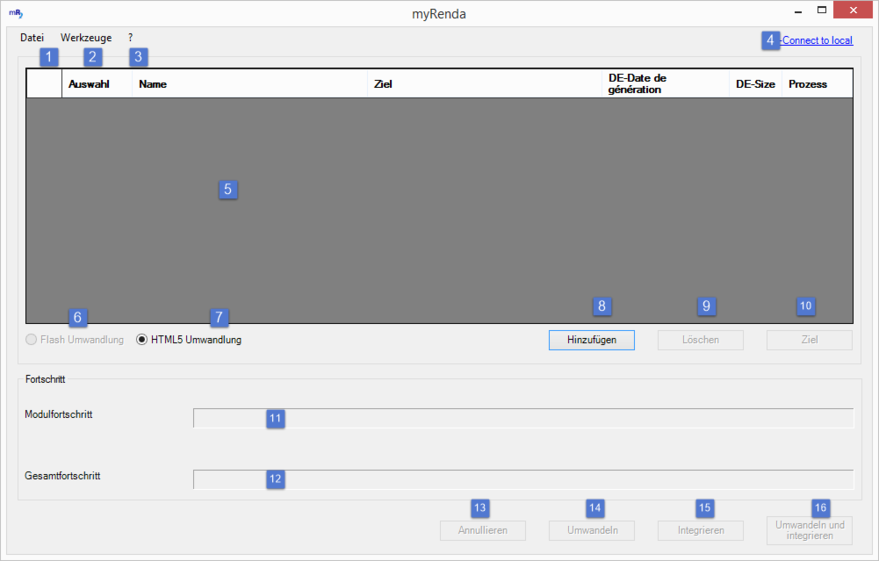The image size is (879, 561).
Task: Click the myRenda app icon in title bar
Action: [x=15, y=14]
